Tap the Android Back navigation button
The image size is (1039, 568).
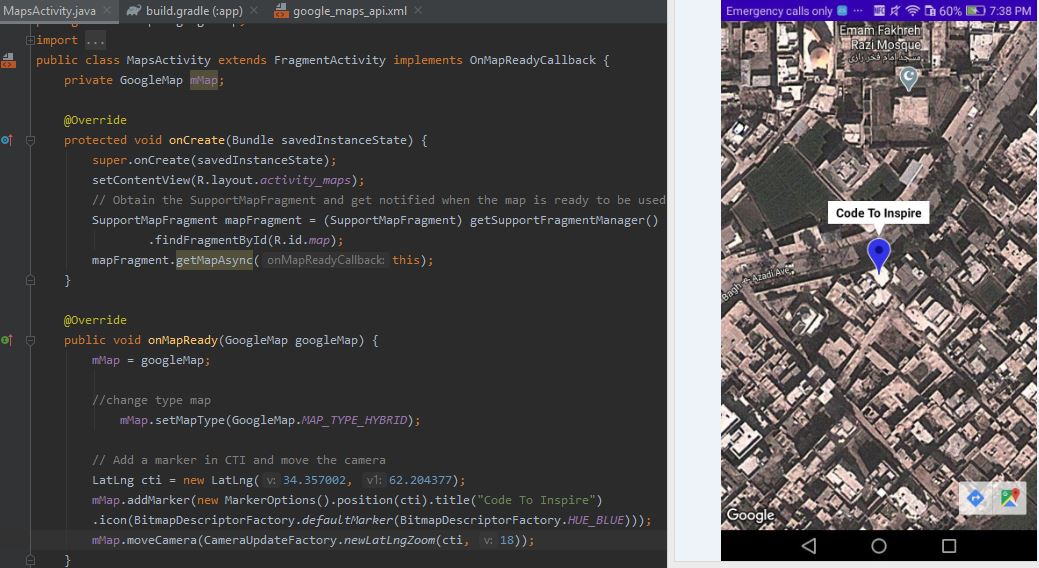[x=808, y=545]
